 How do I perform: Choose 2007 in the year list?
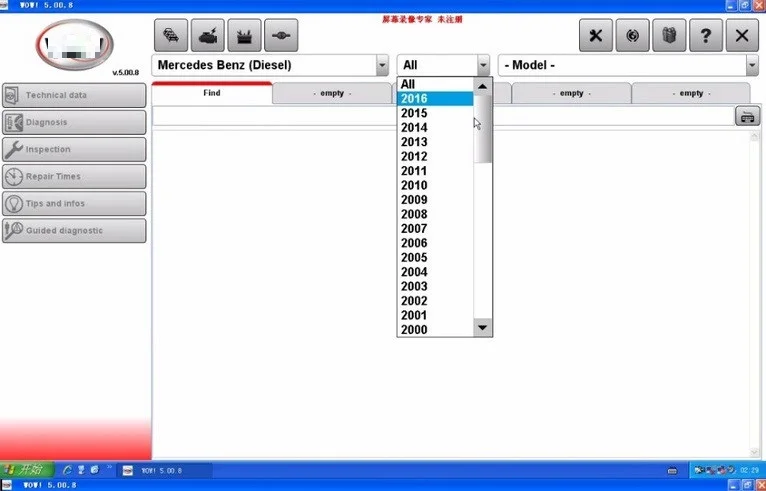[435, 229]
